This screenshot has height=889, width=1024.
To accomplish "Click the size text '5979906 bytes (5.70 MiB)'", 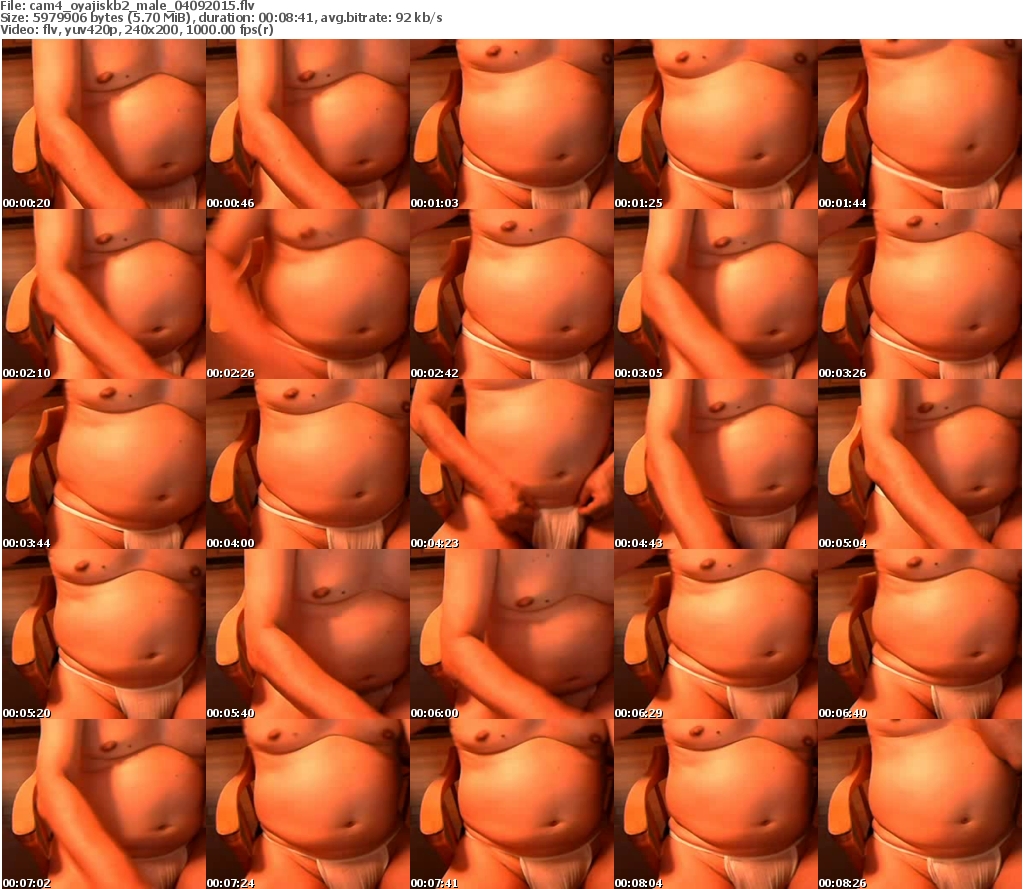I will (112, 18).
